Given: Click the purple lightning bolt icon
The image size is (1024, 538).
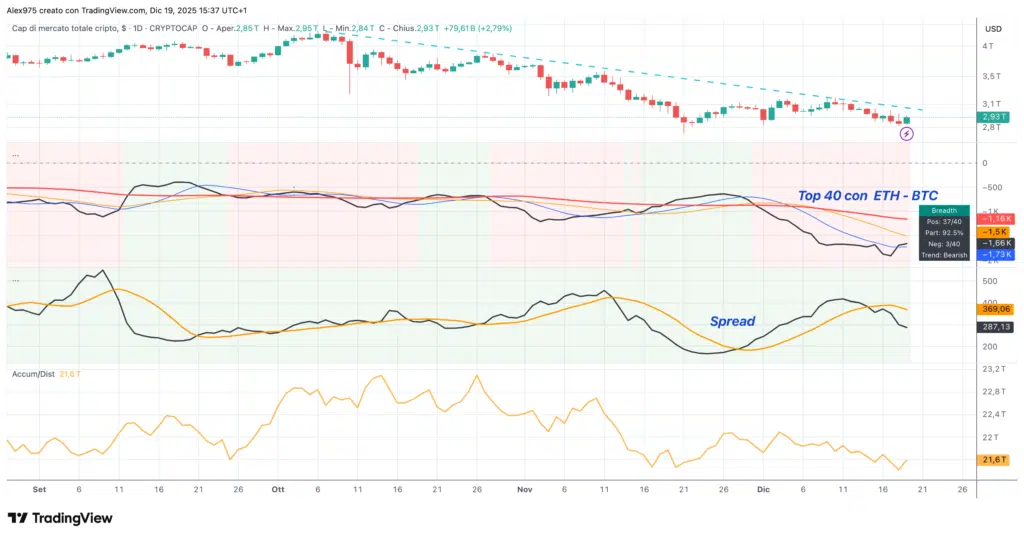Looking at the screenshot, I should click(906, 133).
